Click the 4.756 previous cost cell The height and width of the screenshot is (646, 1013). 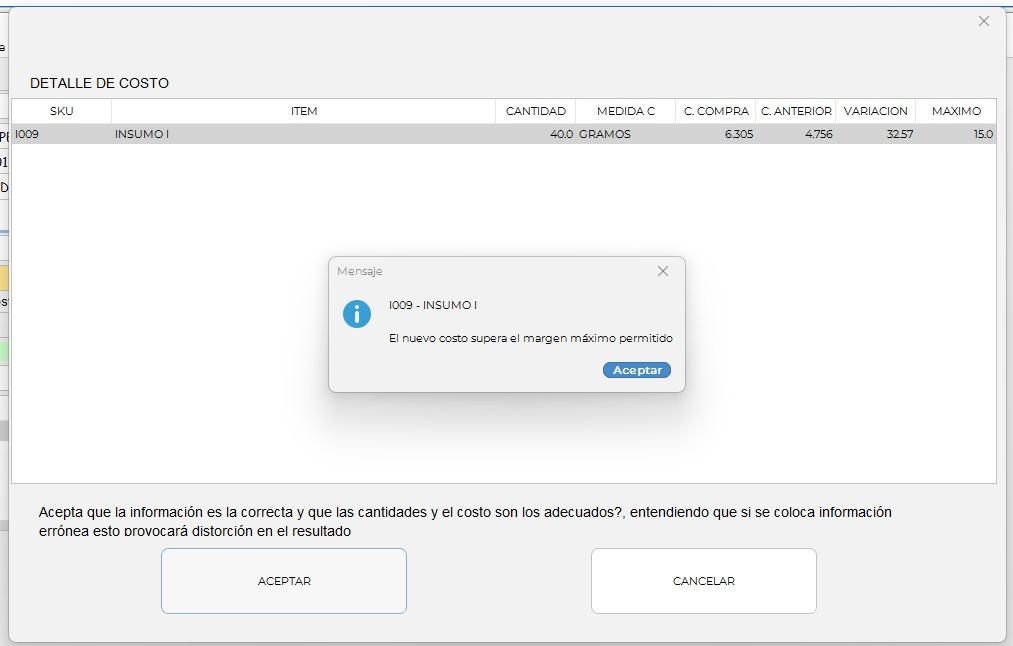point(796,134)
